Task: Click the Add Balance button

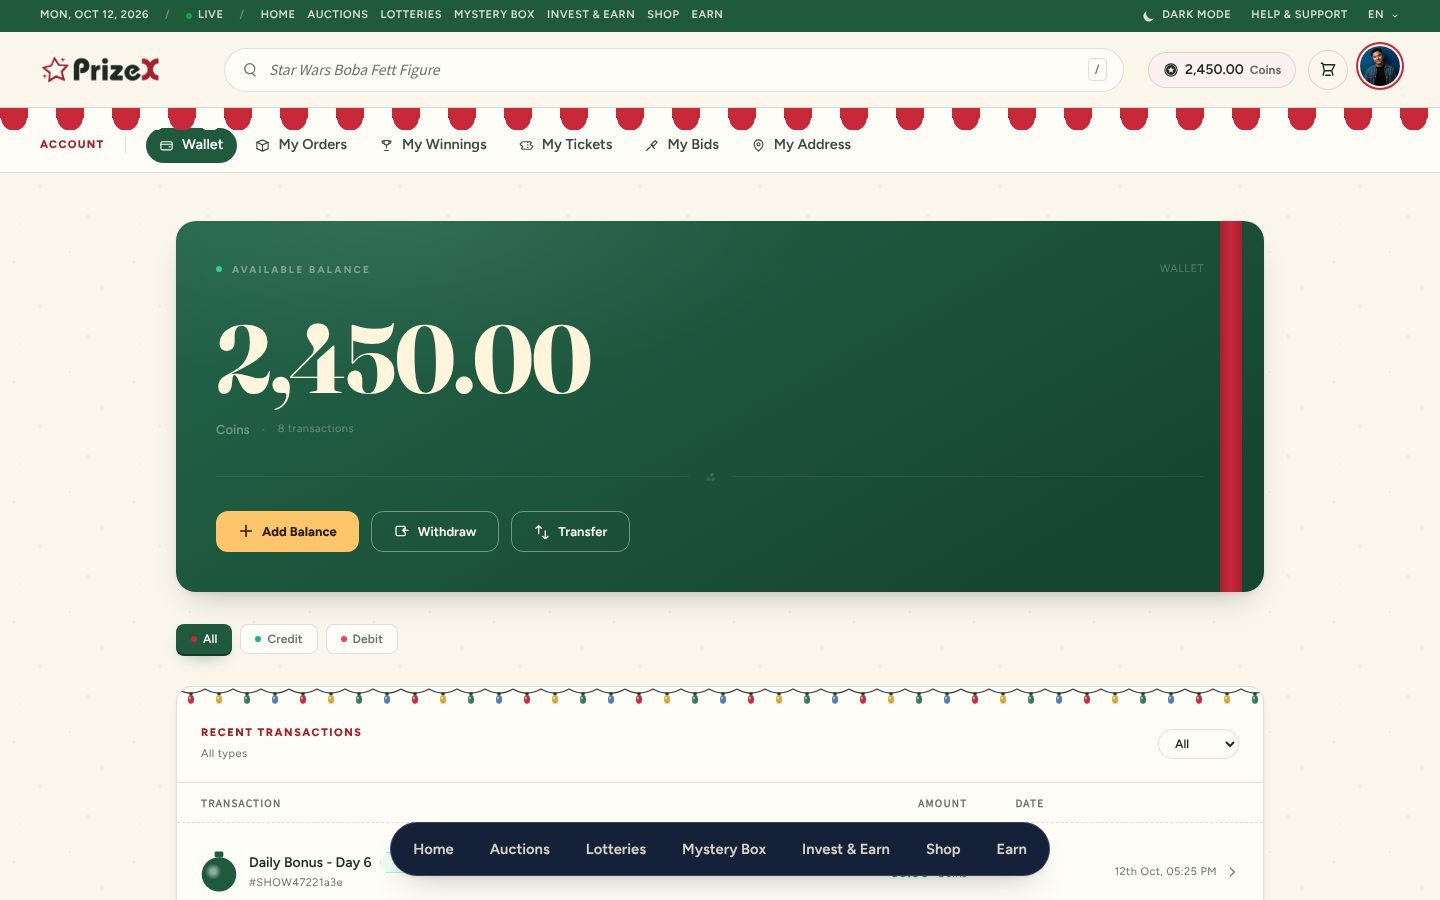Action: point(287,531)
